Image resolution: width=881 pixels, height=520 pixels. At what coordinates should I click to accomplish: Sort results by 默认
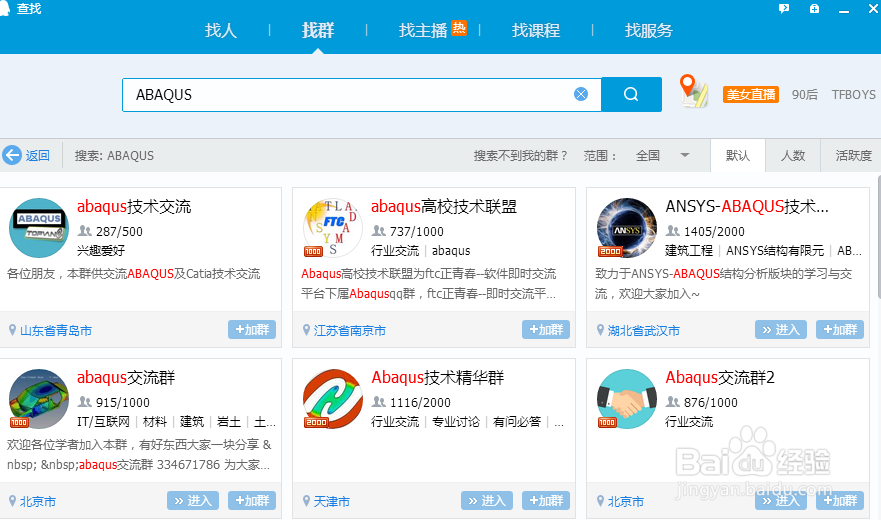coord(738,155)
